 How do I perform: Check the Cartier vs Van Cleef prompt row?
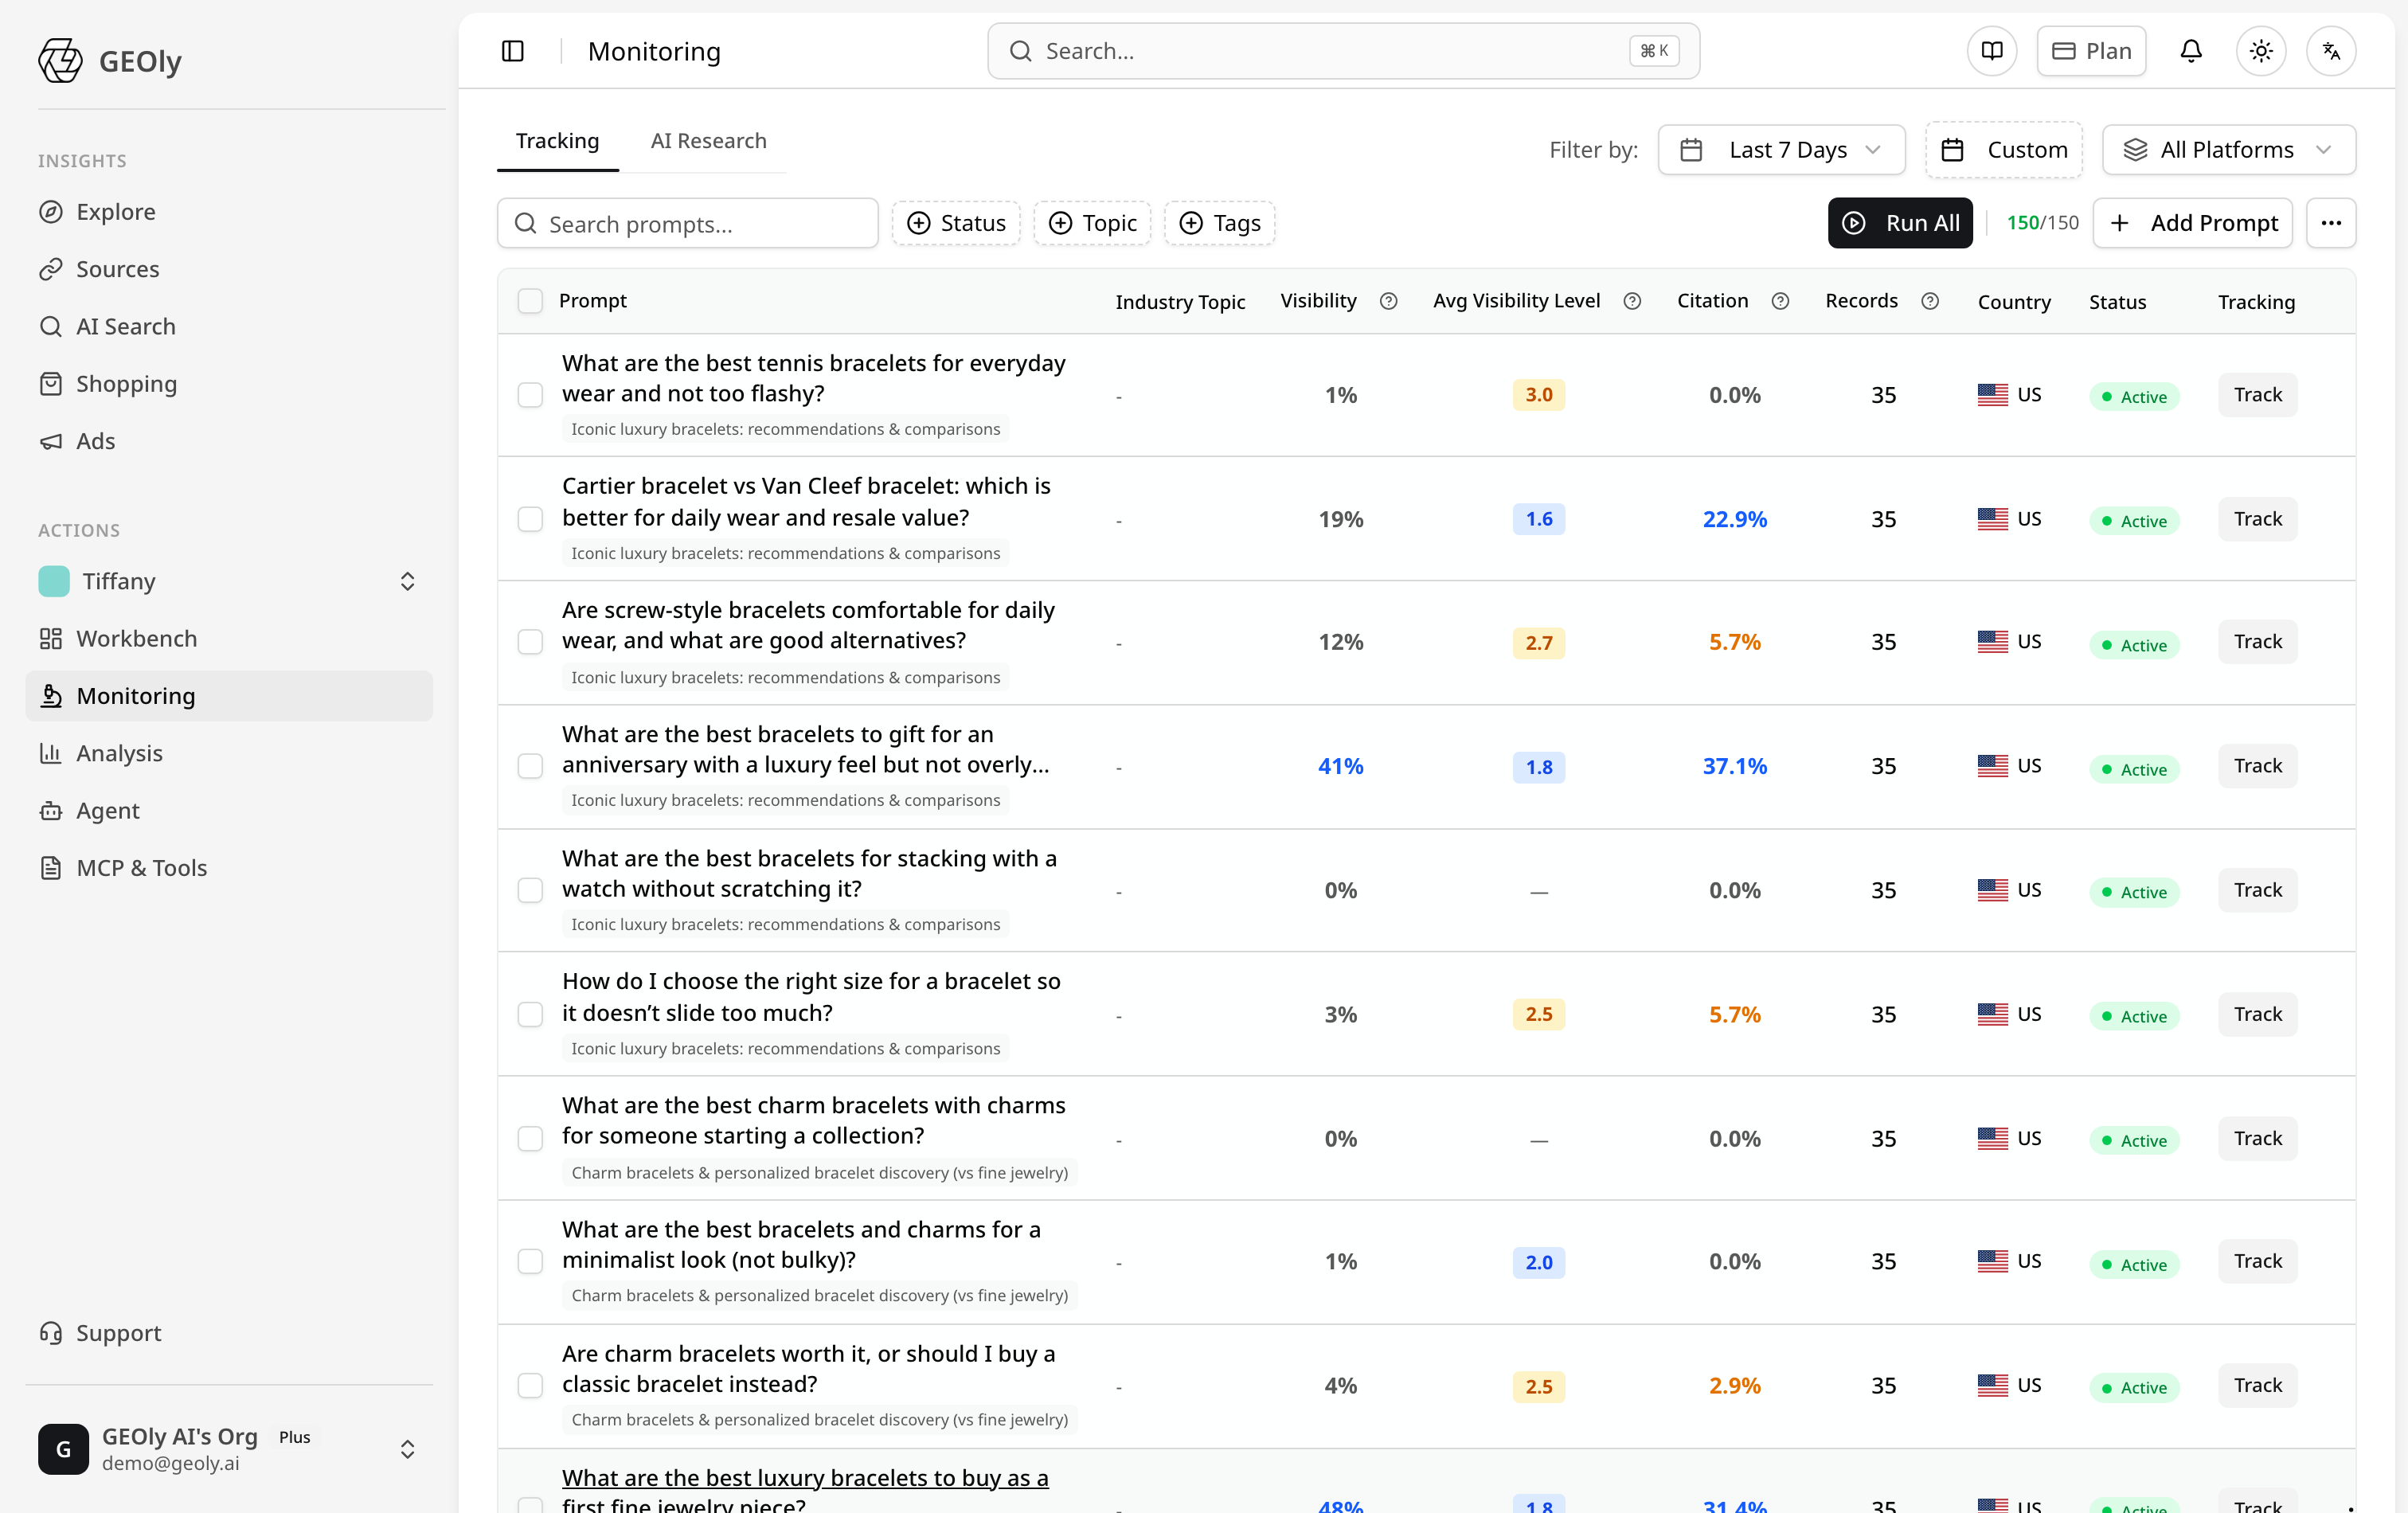coord(530,519)
